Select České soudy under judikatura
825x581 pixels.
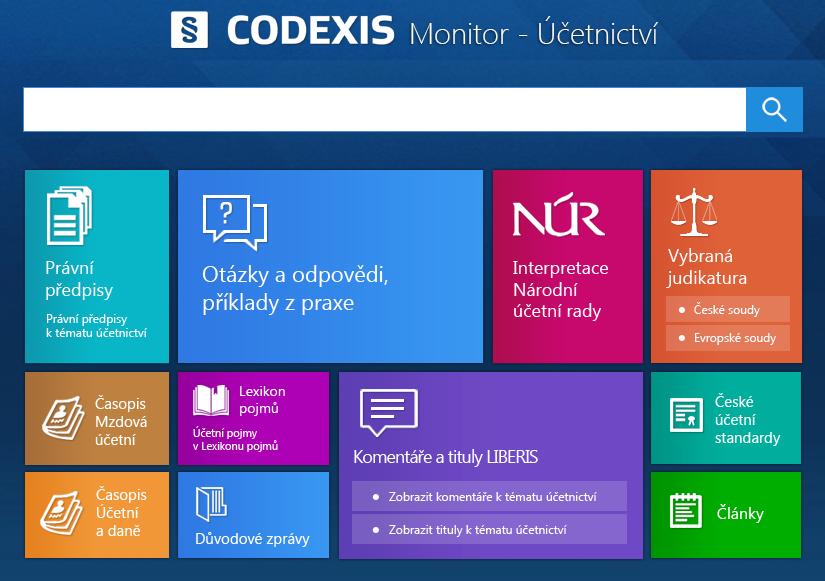(728, 309)
